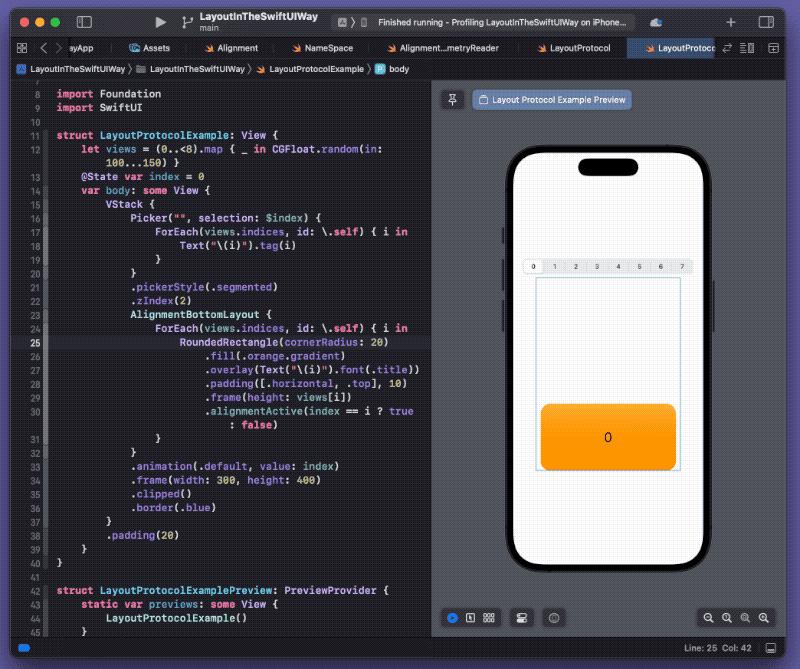Enable live preview mode

coord(452,618)
